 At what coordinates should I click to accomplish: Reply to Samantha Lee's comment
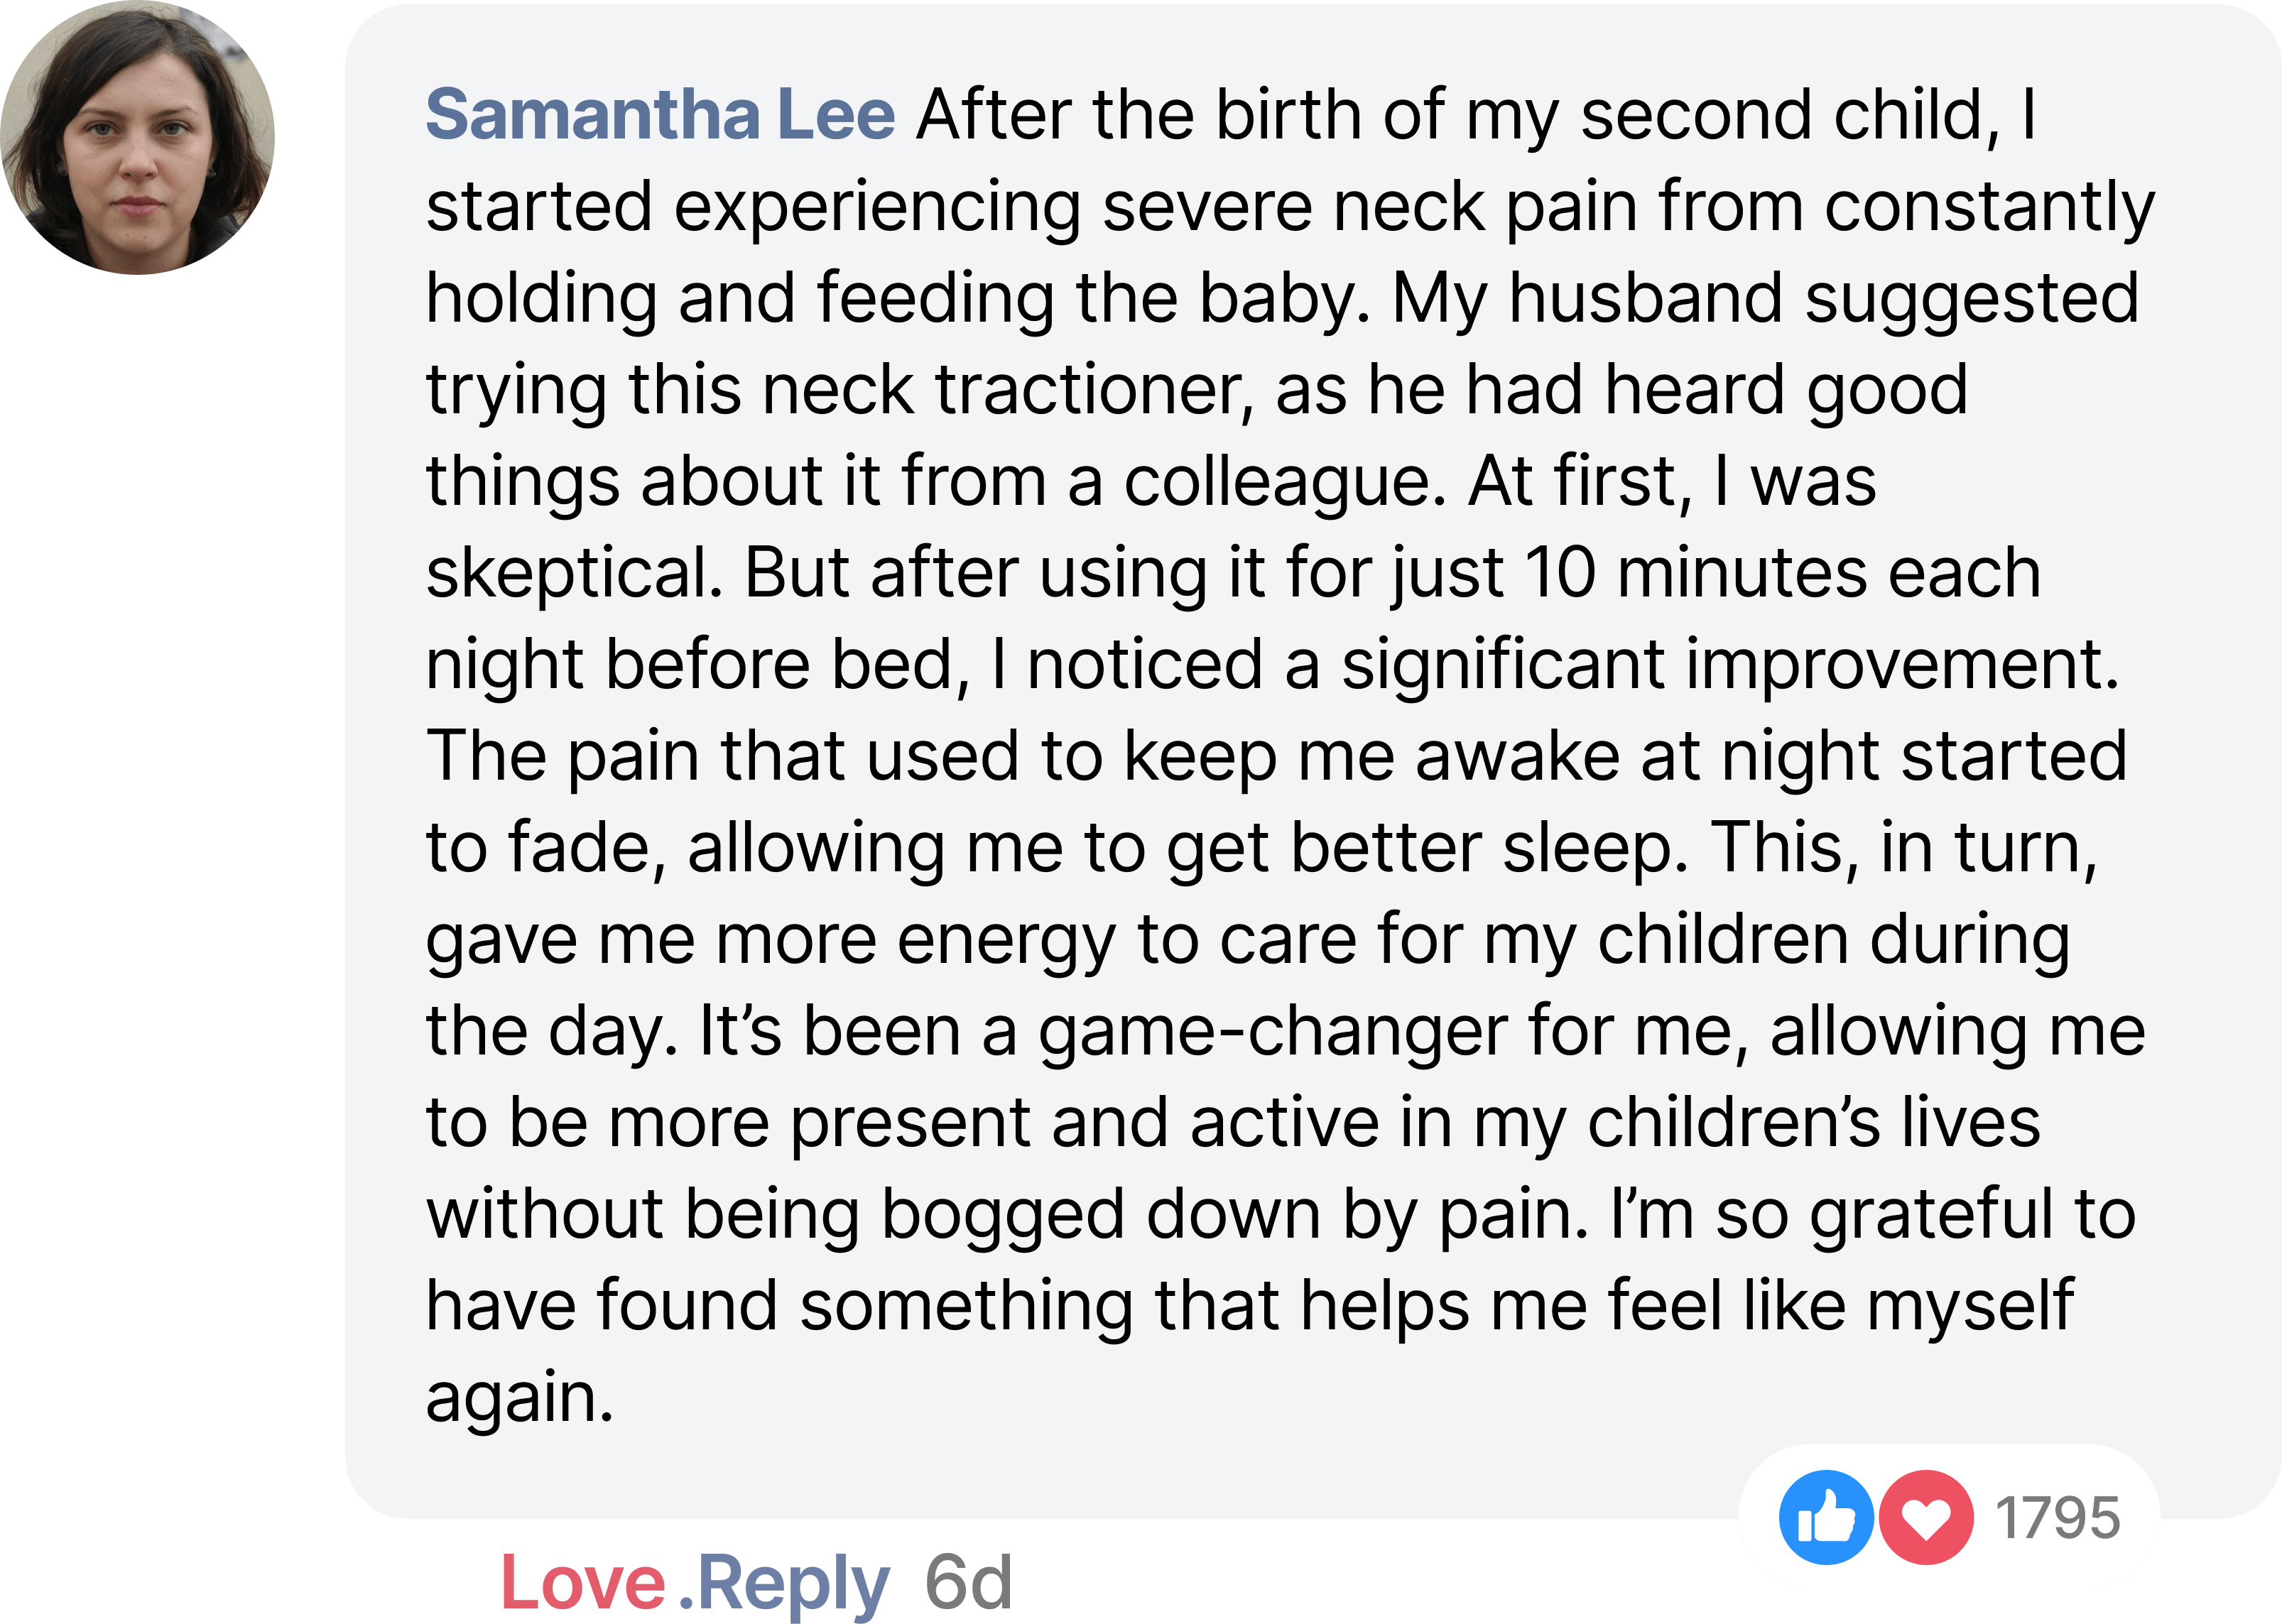point(792,1583)
